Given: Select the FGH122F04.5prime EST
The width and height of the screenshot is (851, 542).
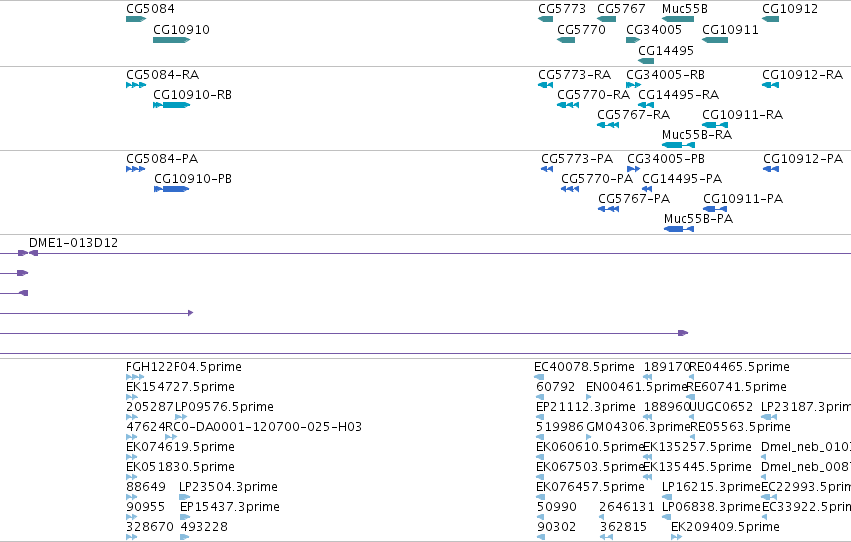Looking at the screenshot, I should (135, 377).
